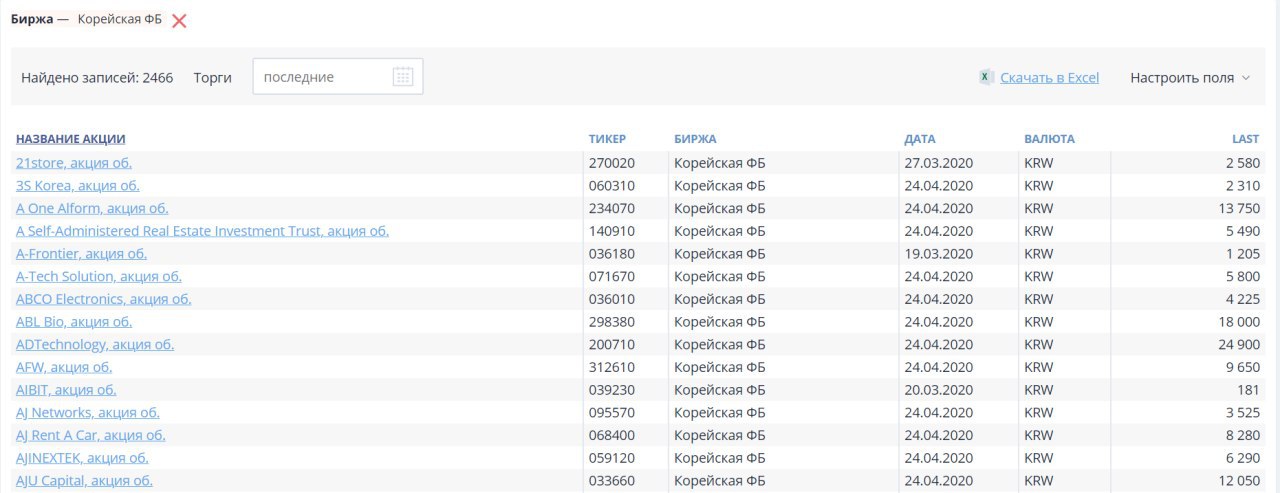The image size is (1280, 493).
Task: Select ticker cell 033660
Action: 612,481
